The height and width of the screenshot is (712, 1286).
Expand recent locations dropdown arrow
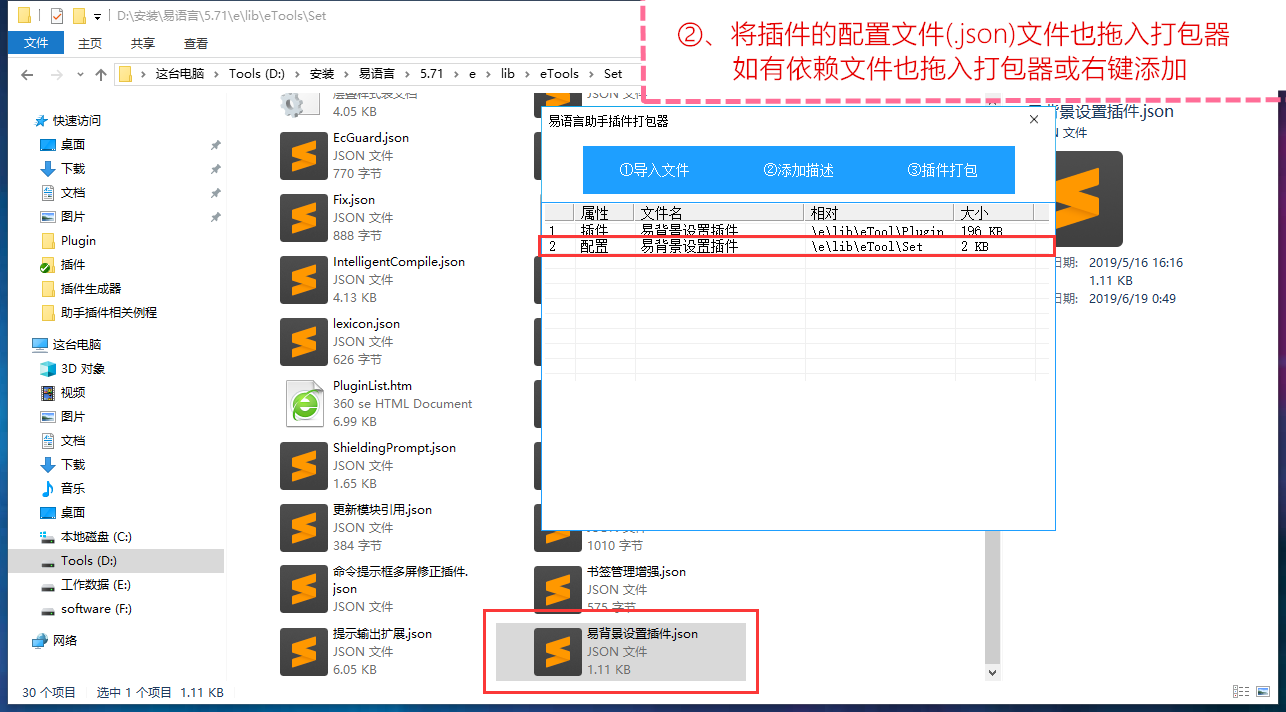coord(80,74)
